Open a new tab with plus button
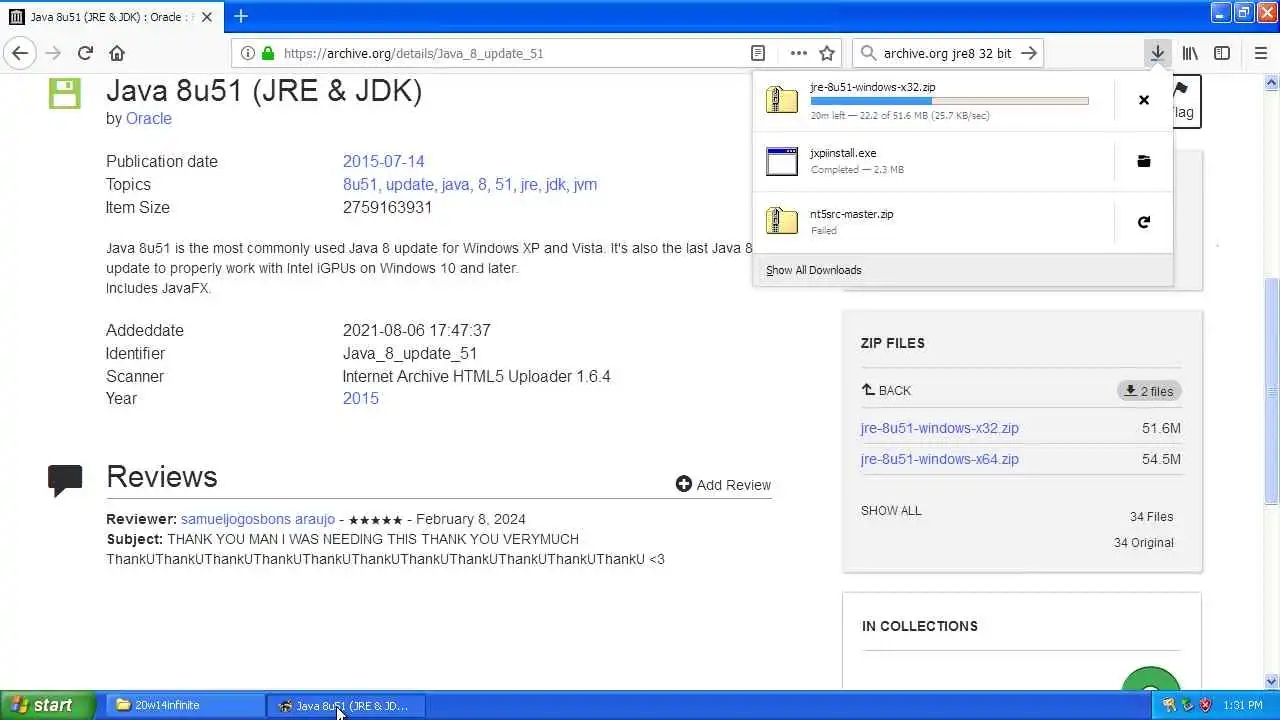Viewport: 1280px width, 720px height. click(x=240, y=16)
